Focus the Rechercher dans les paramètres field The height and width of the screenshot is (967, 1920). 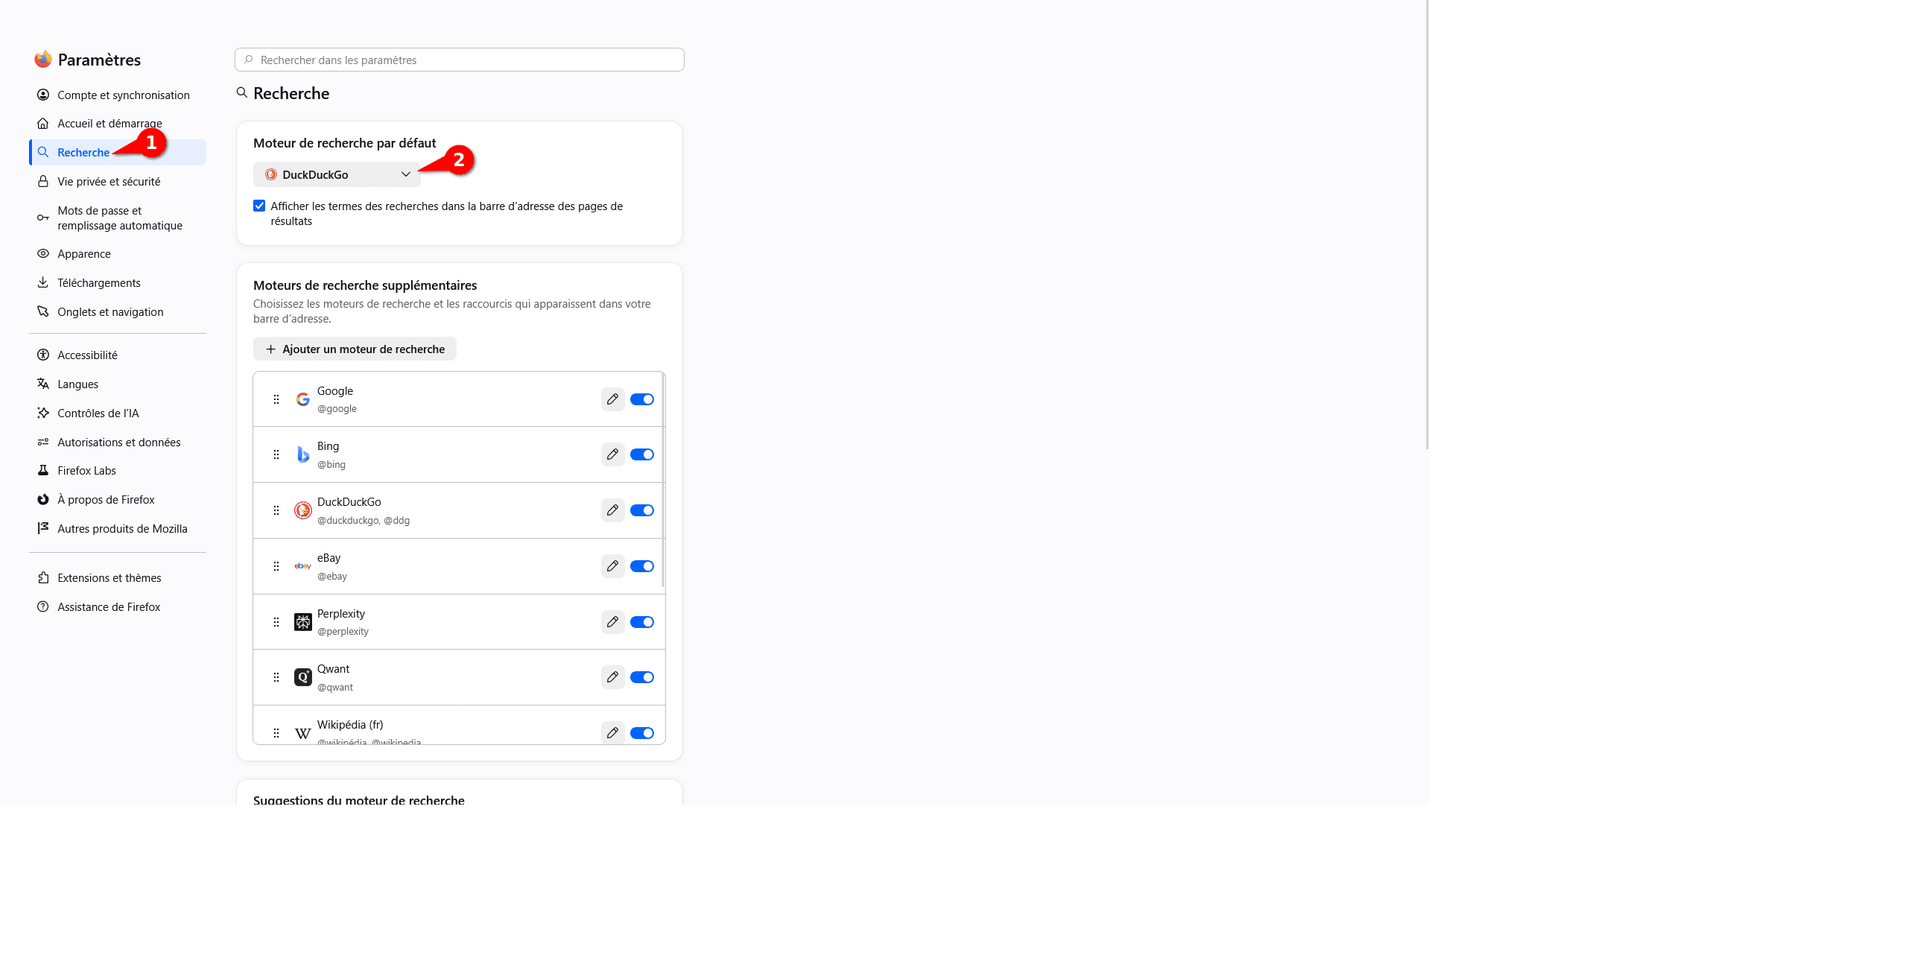[x=460, y=60]
